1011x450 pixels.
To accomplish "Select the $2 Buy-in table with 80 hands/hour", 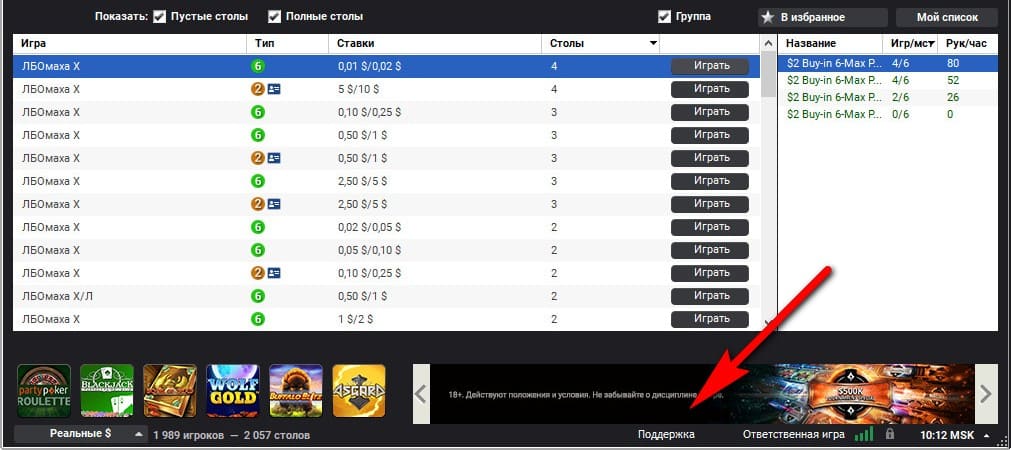I will [x=890, y=63].
